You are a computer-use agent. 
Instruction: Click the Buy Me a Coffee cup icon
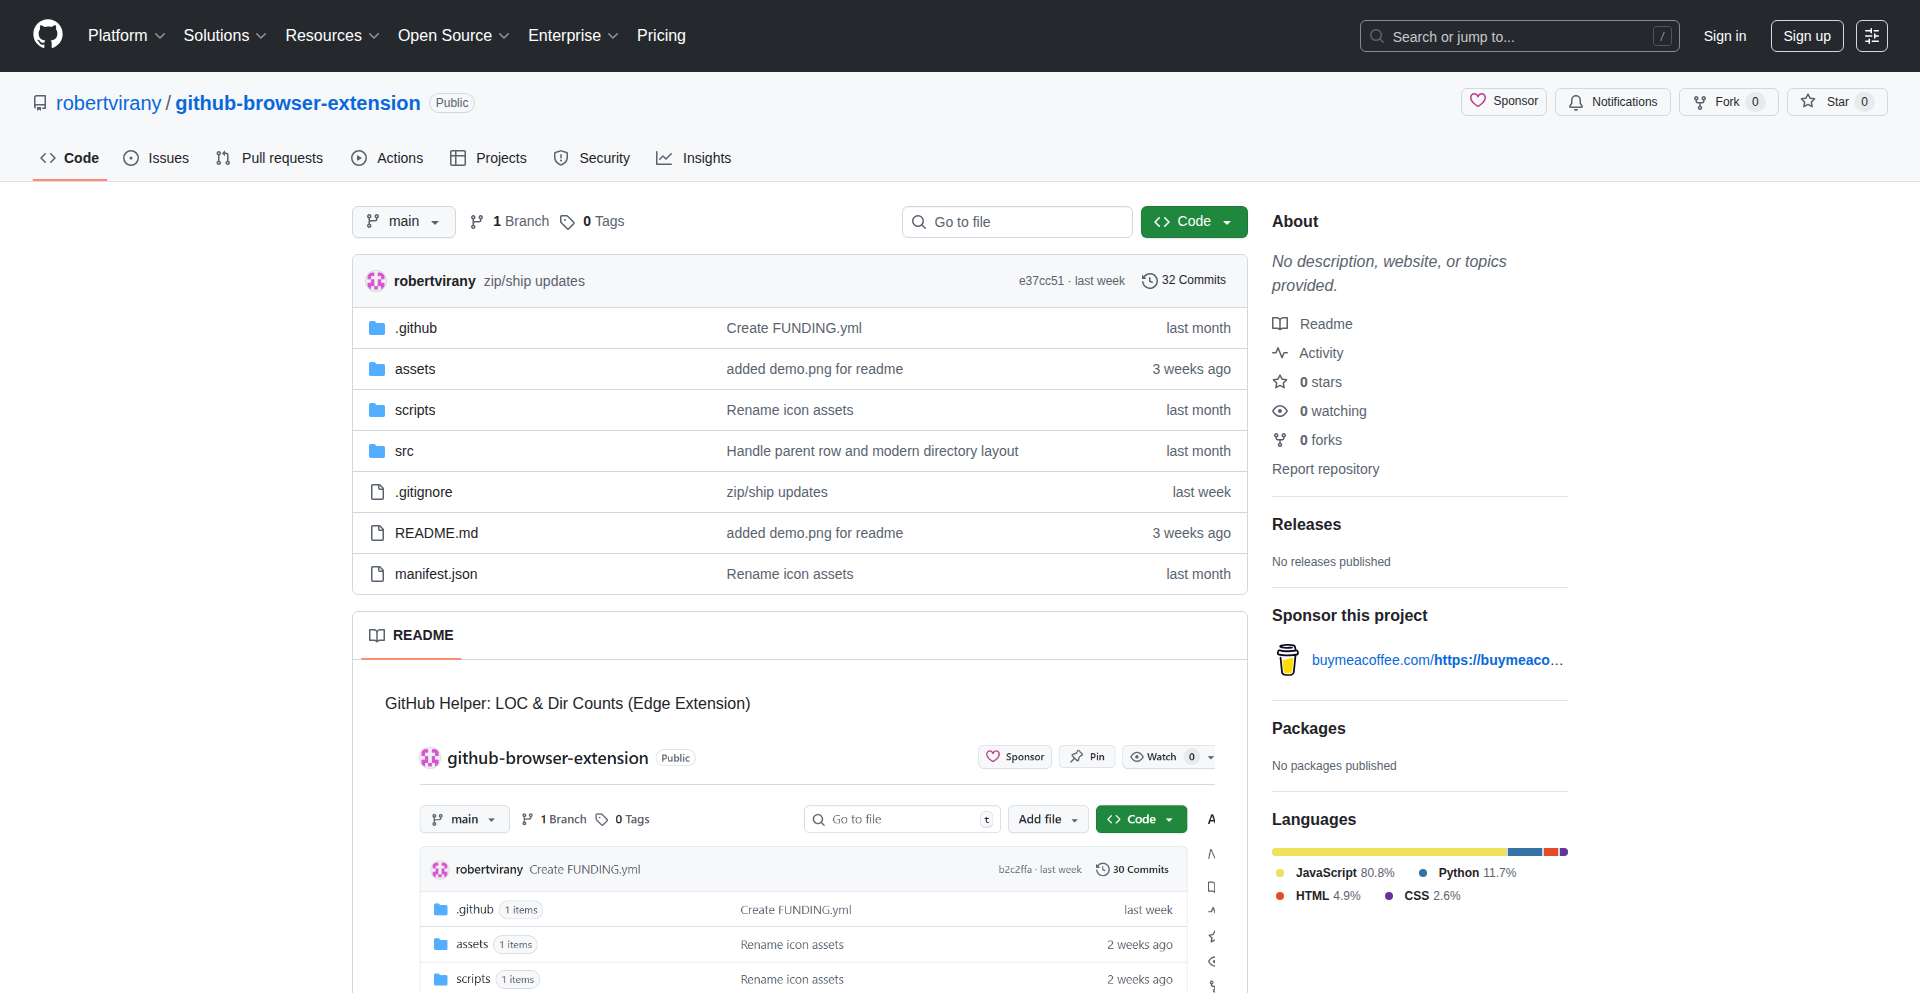[1287, 660]
